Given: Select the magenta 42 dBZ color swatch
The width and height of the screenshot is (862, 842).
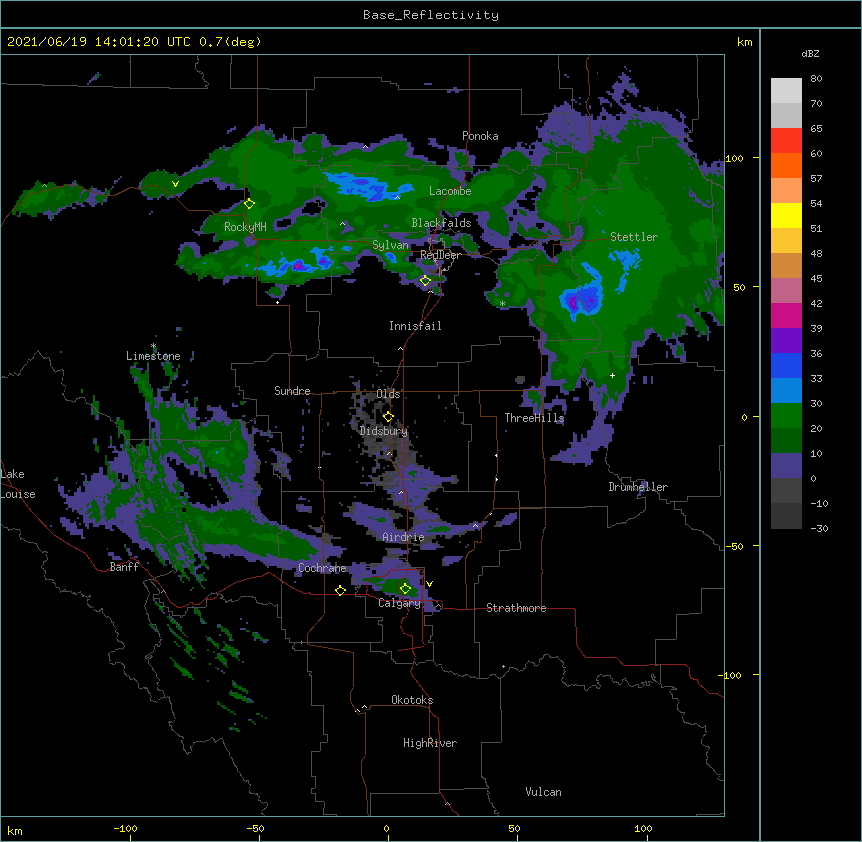Looking at the screenshot, I should (x=786, y=315).
